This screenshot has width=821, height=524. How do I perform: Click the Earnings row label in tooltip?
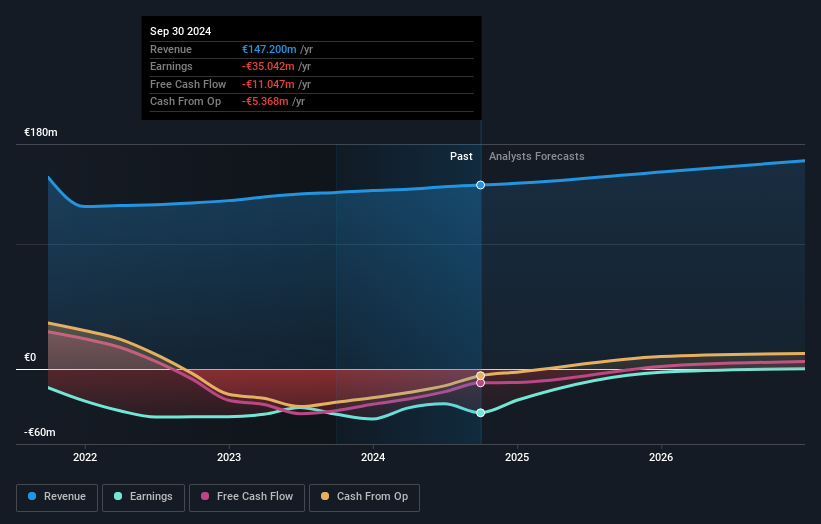click(x=171, y=66)
